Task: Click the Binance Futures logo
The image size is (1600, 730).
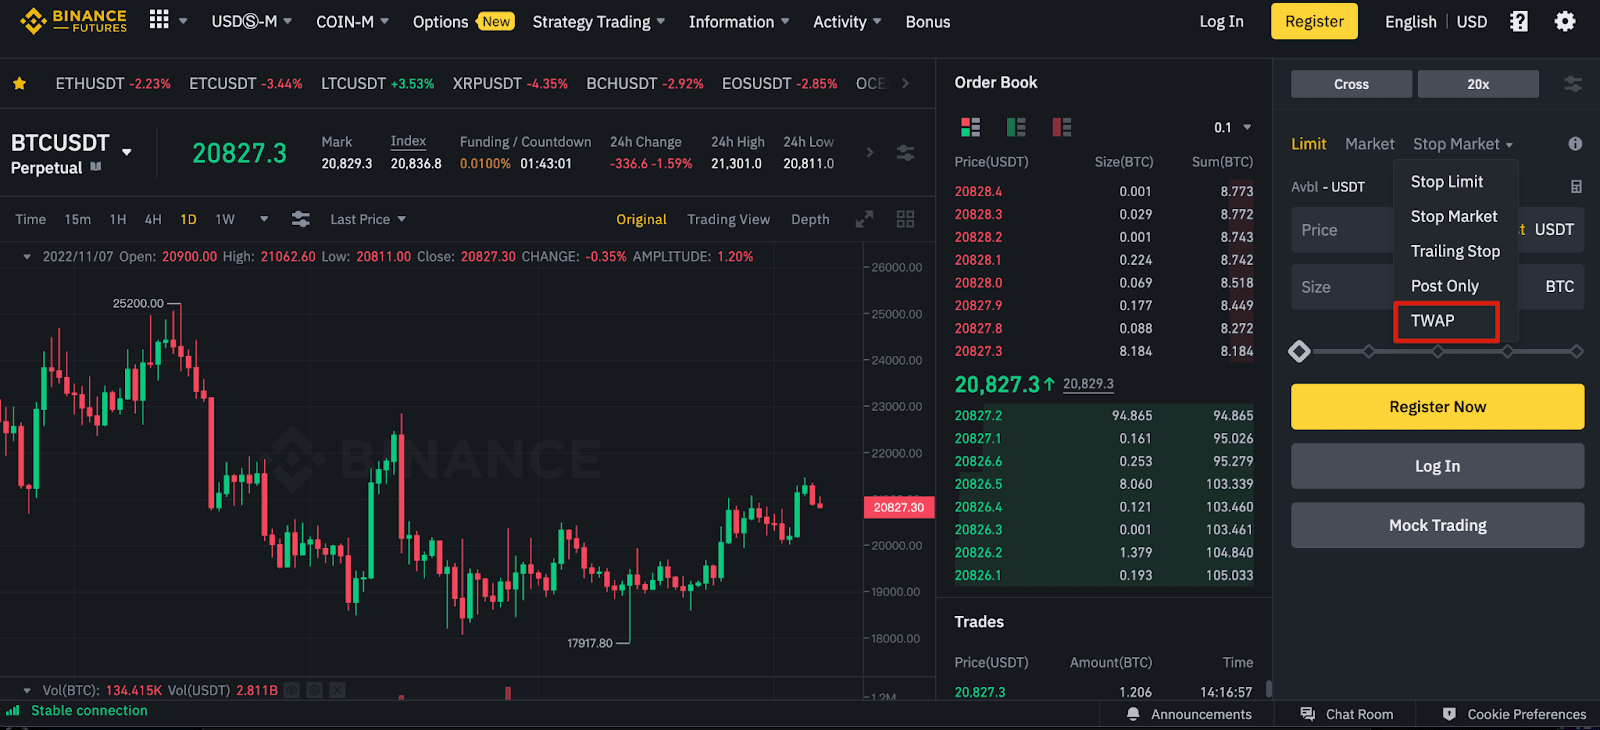Action: click(x=74, y=21)
